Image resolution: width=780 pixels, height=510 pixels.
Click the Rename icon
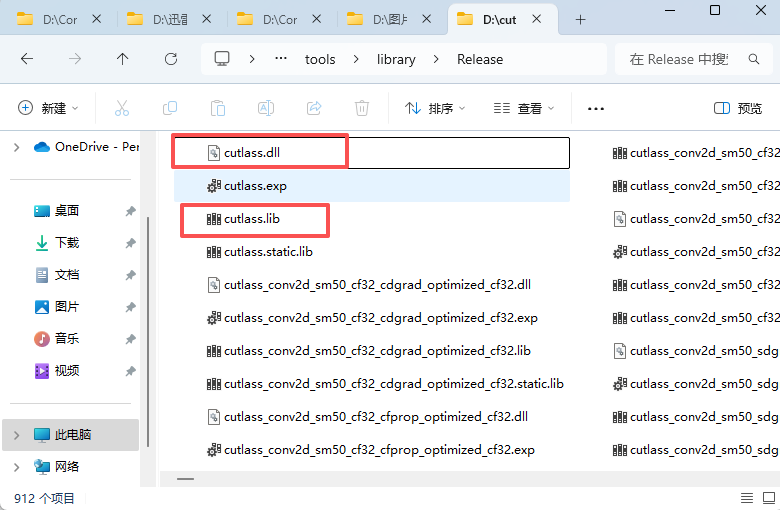point(266,108)
